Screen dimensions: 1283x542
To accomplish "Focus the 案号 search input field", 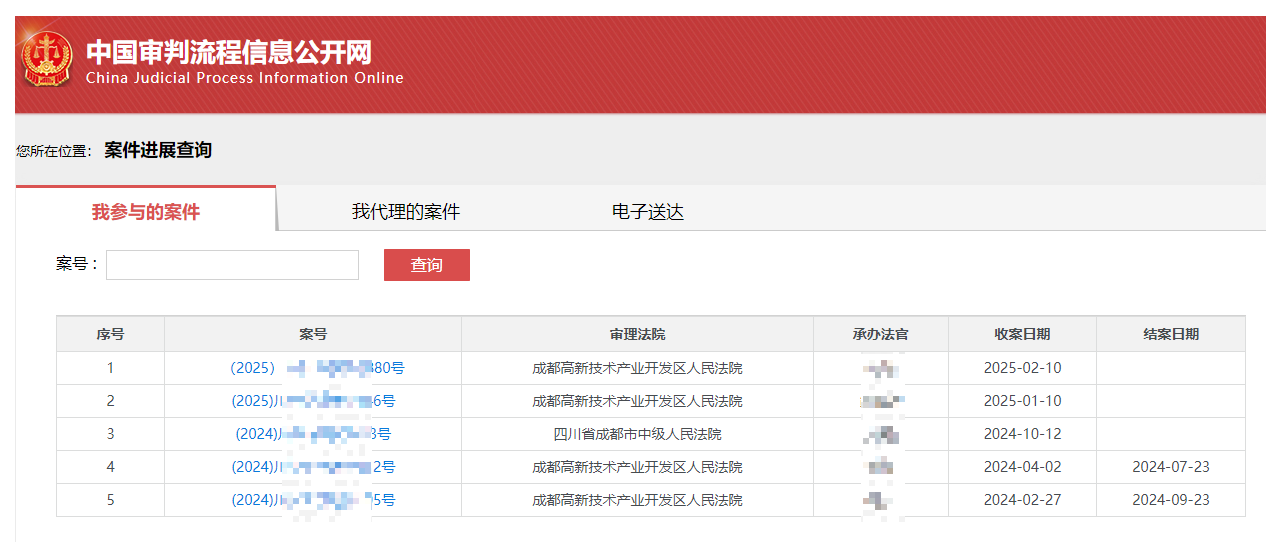I will pos(232,265).
